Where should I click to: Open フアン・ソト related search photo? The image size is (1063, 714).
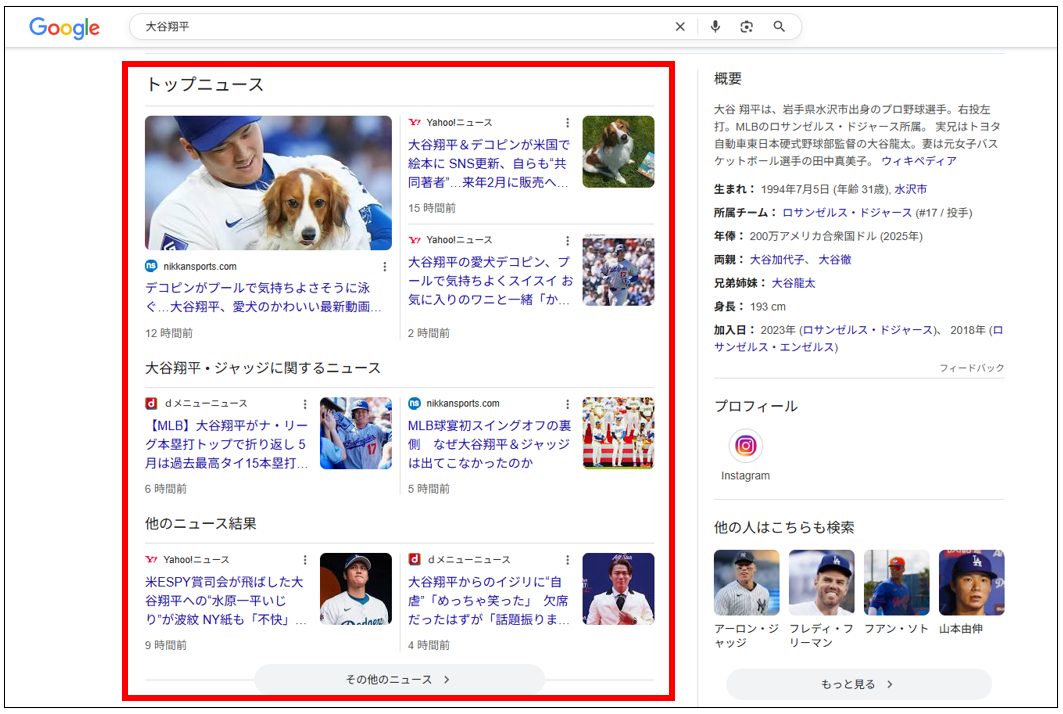pos(897,582)
